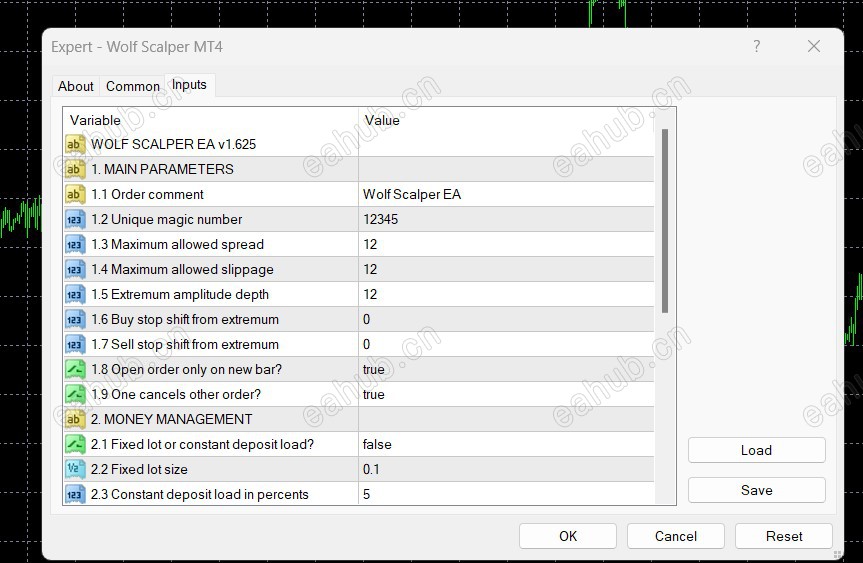Select the '1.9 One cancels other order?' label
Screen dimensions: 863x563
[x=176, y=394]
